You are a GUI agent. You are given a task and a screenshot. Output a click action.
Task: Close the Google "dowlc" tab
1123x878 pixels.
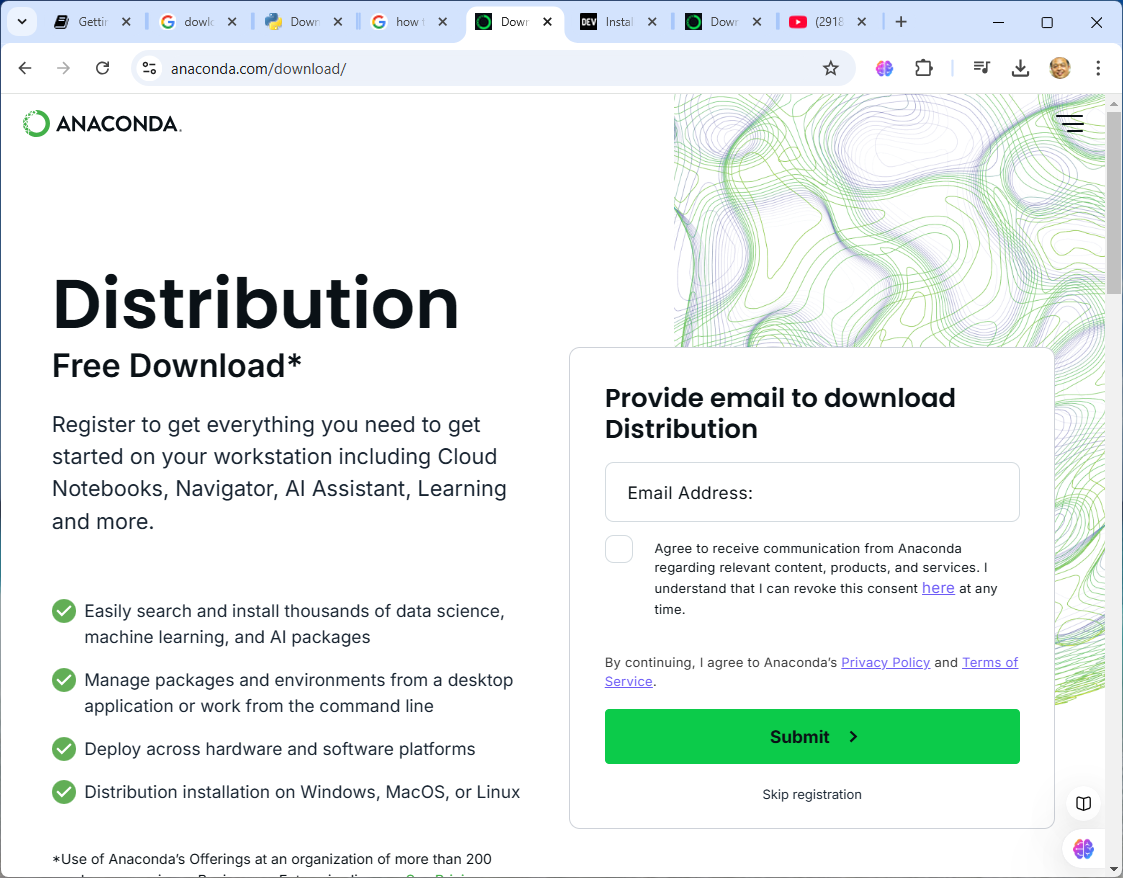[232, 22]
